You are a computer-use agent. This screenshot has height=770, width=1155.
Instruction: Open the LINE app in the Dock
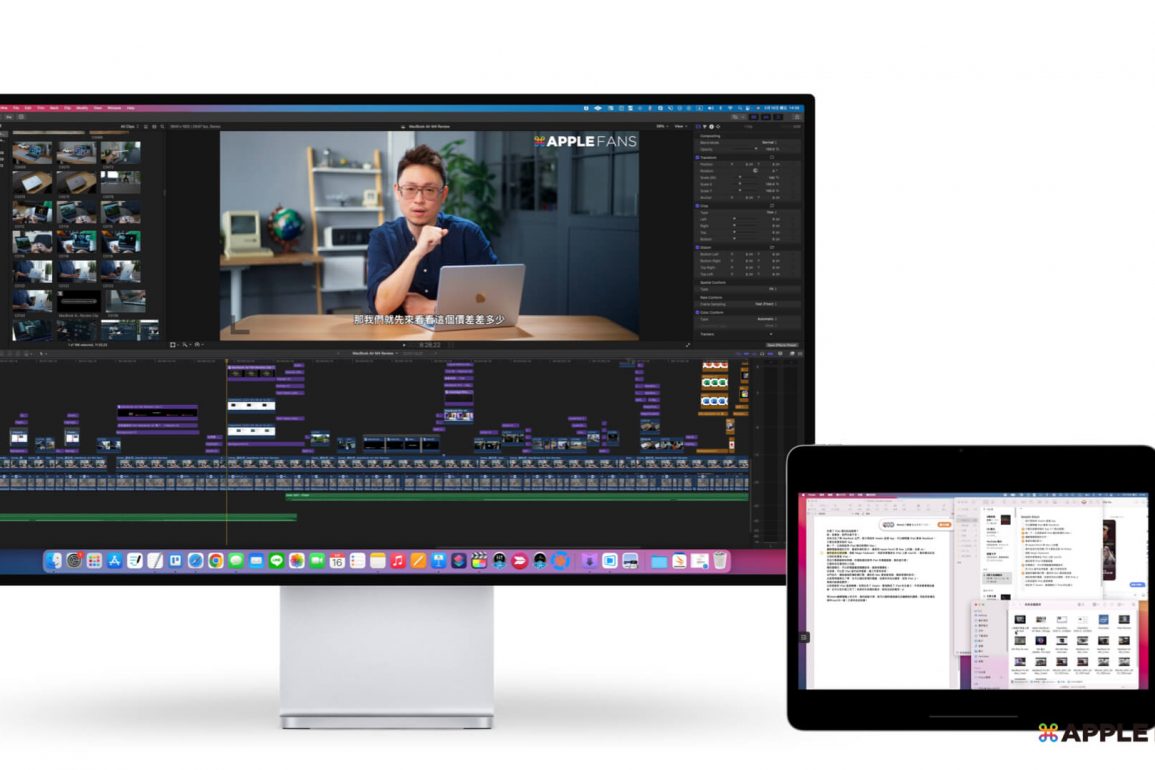click(276, 561)
